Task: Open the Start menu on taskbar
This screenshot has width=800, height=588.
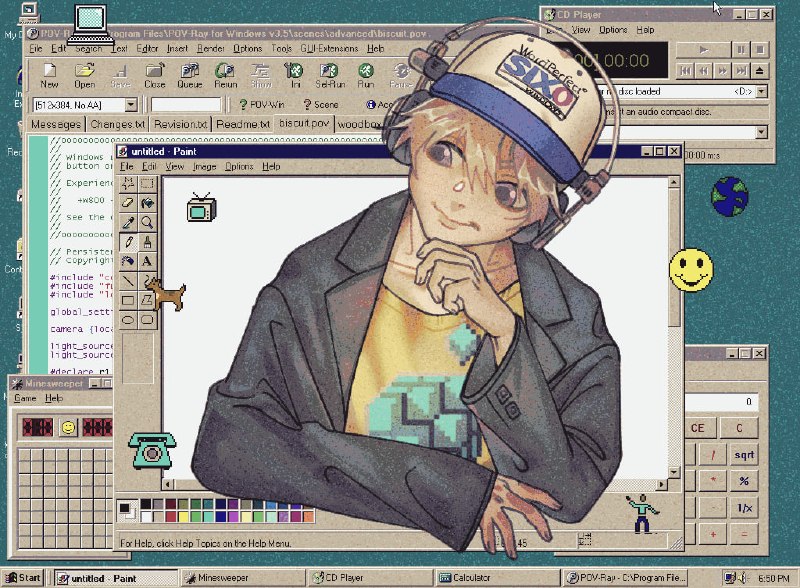Action: [x=23, y=578]
